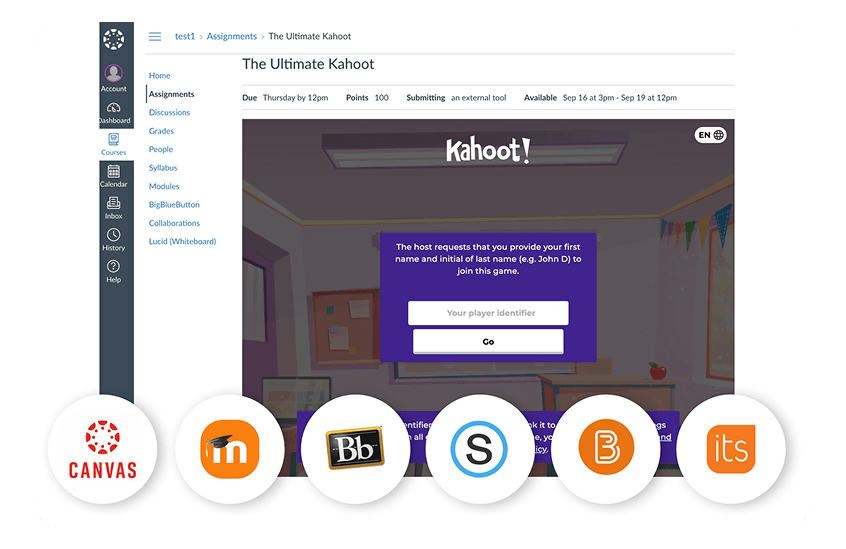This screenshot has height=549, width=846.
Task: Open Help in the sidebar
Action: click(114, 272)
